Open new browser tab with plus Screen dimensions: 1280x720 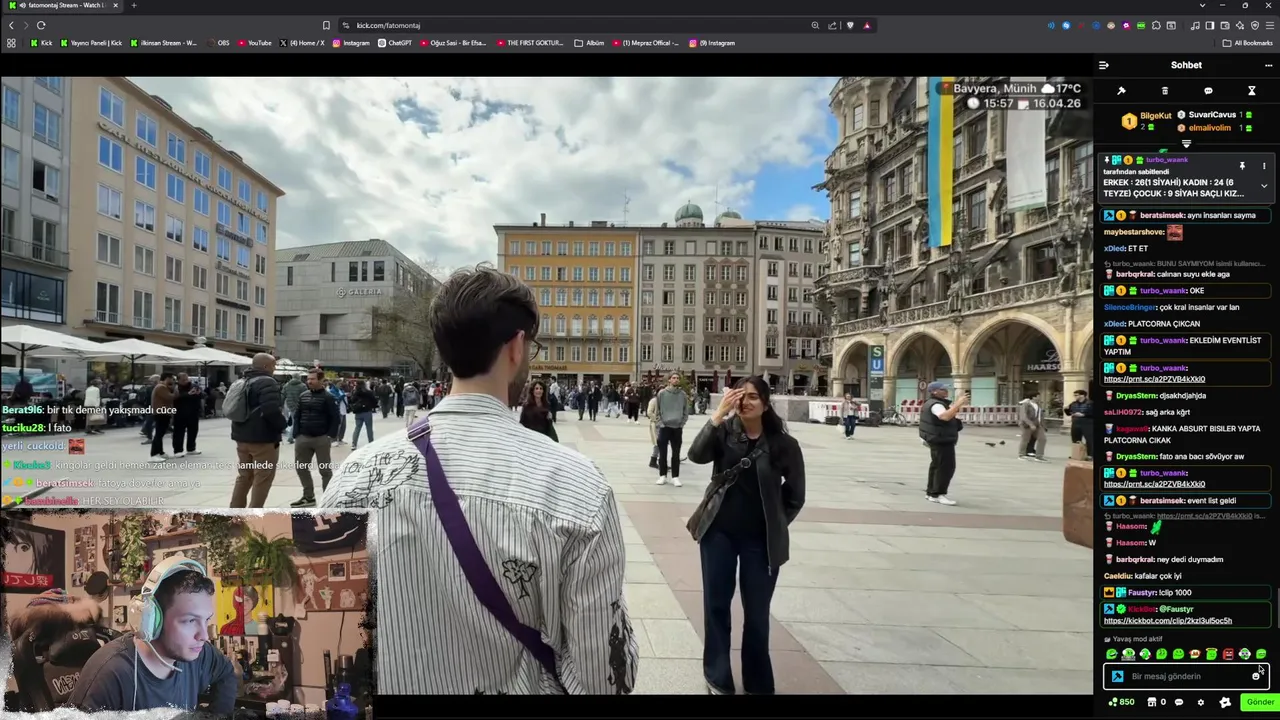[x=134, y=5]
